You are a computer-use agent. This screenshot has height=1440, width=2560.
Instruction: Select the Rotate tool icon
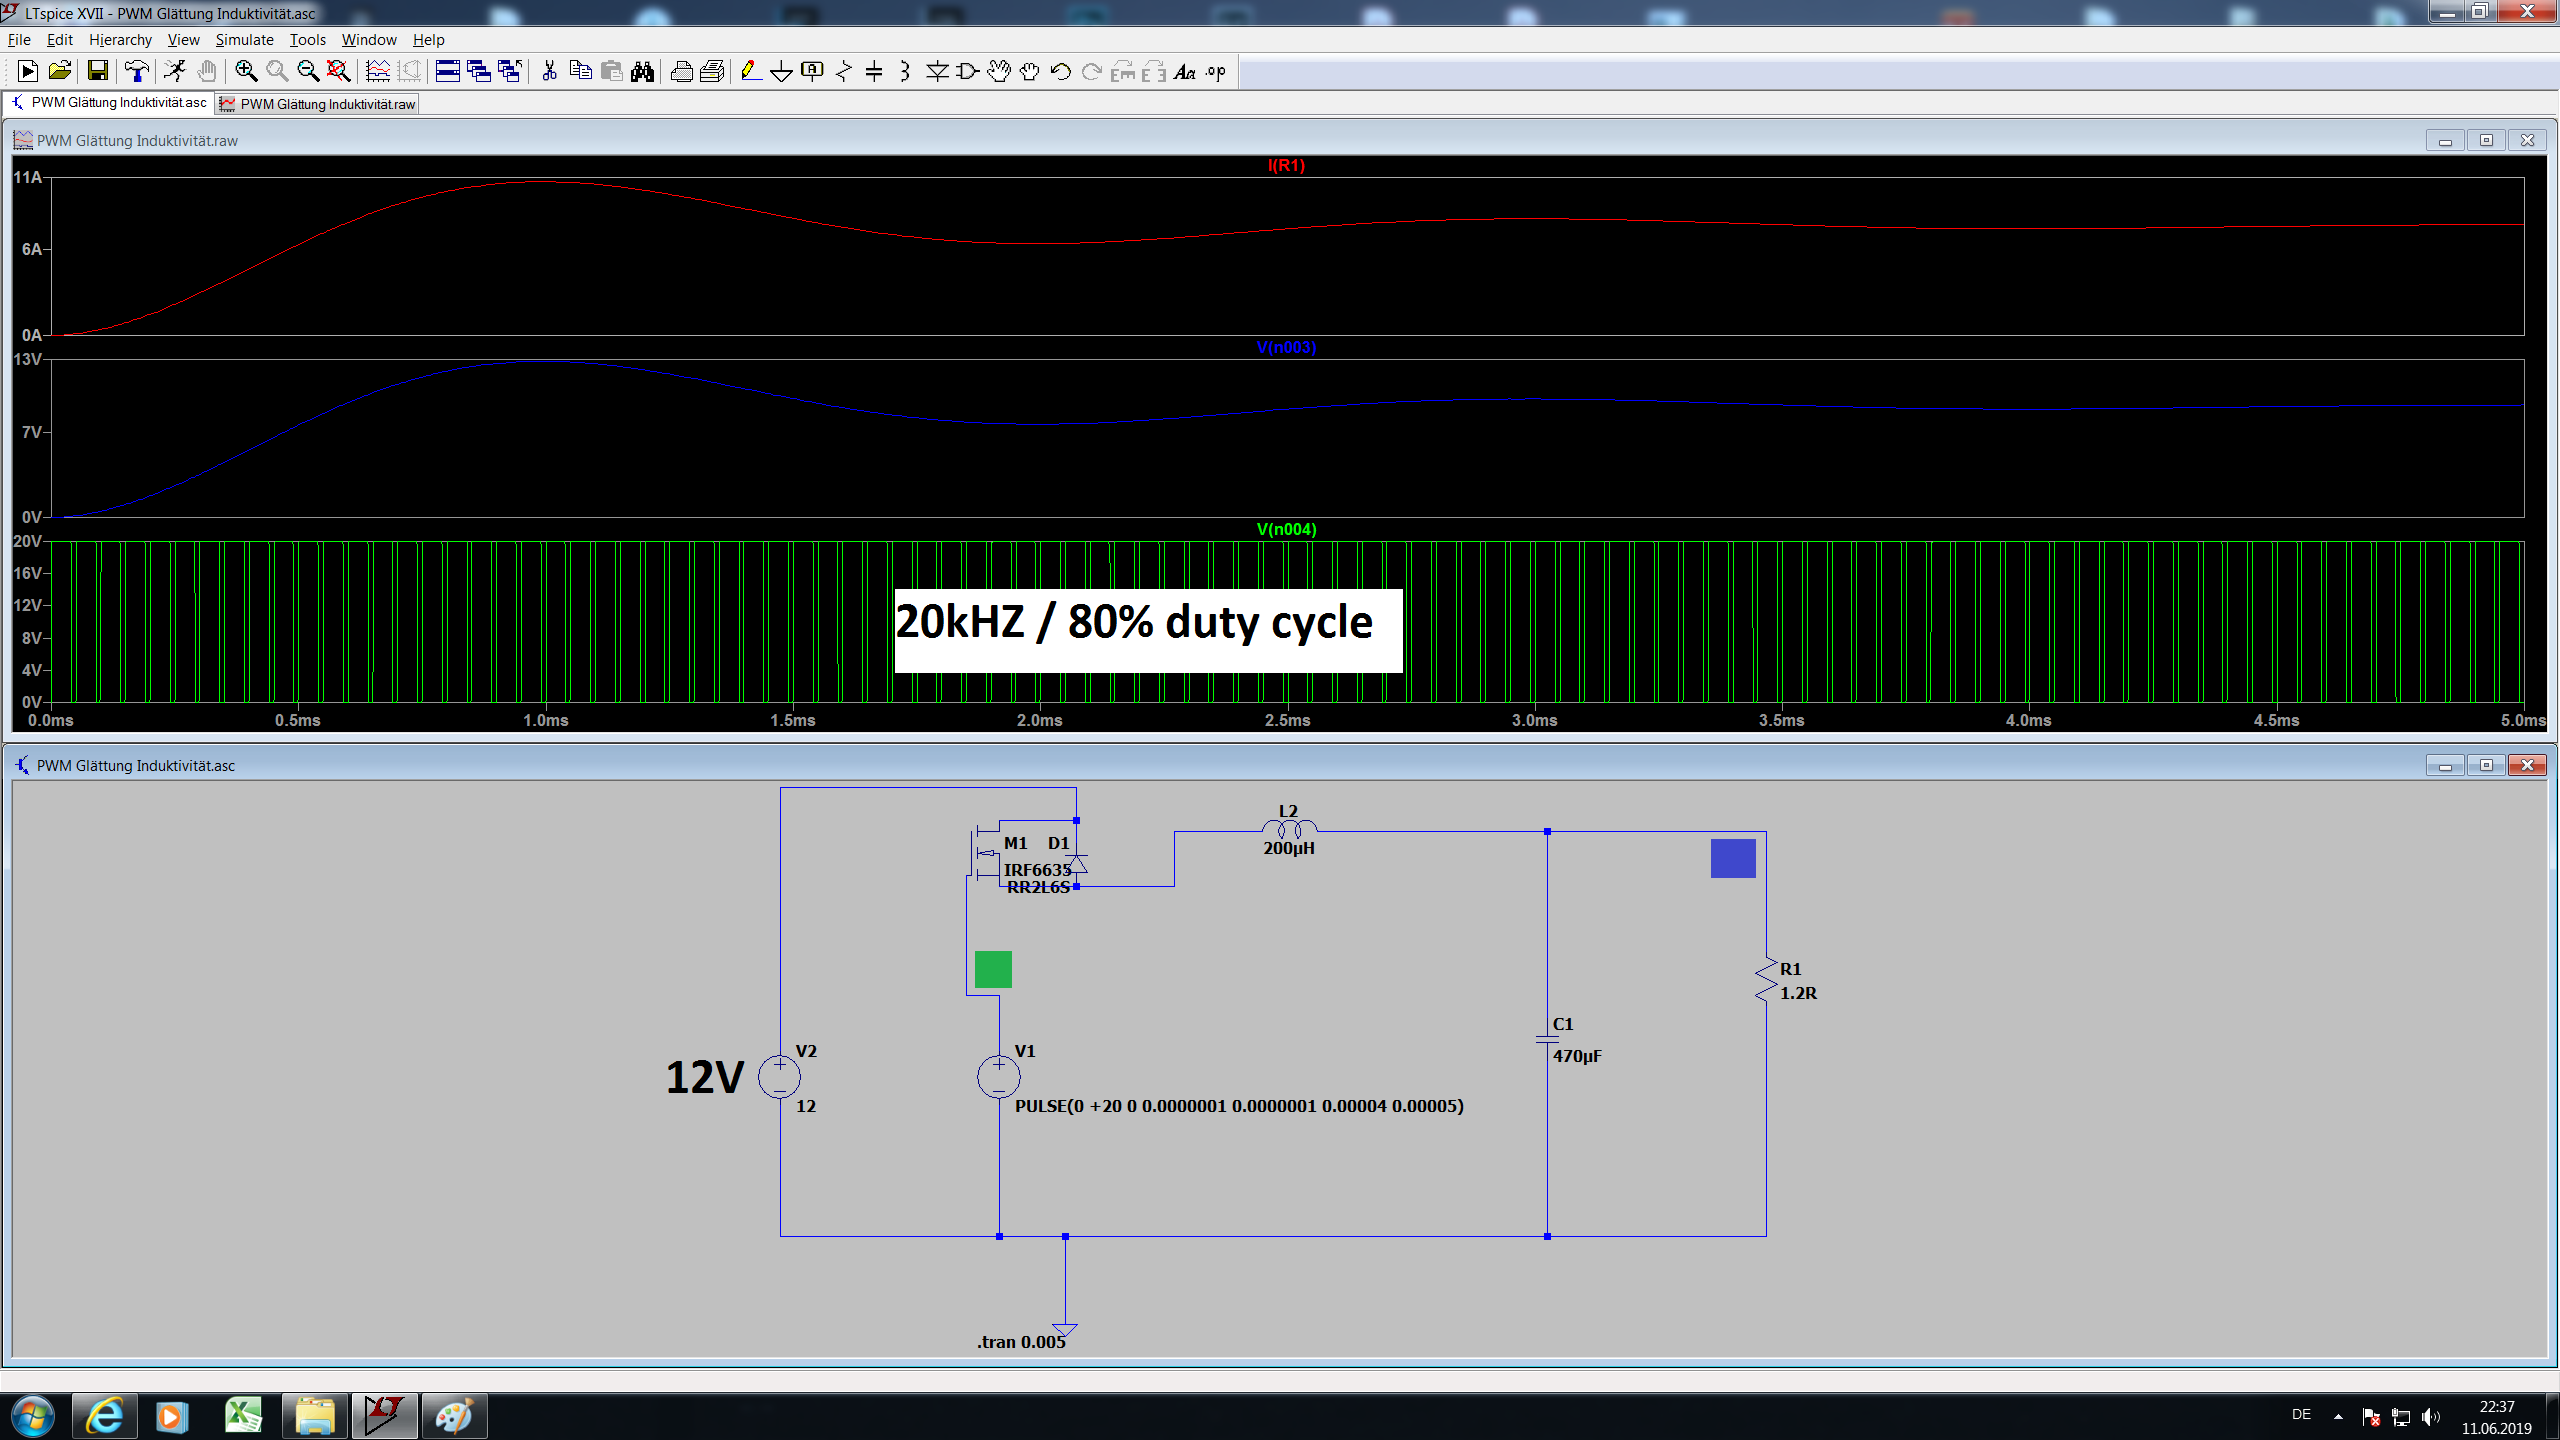coord(1123,71)
